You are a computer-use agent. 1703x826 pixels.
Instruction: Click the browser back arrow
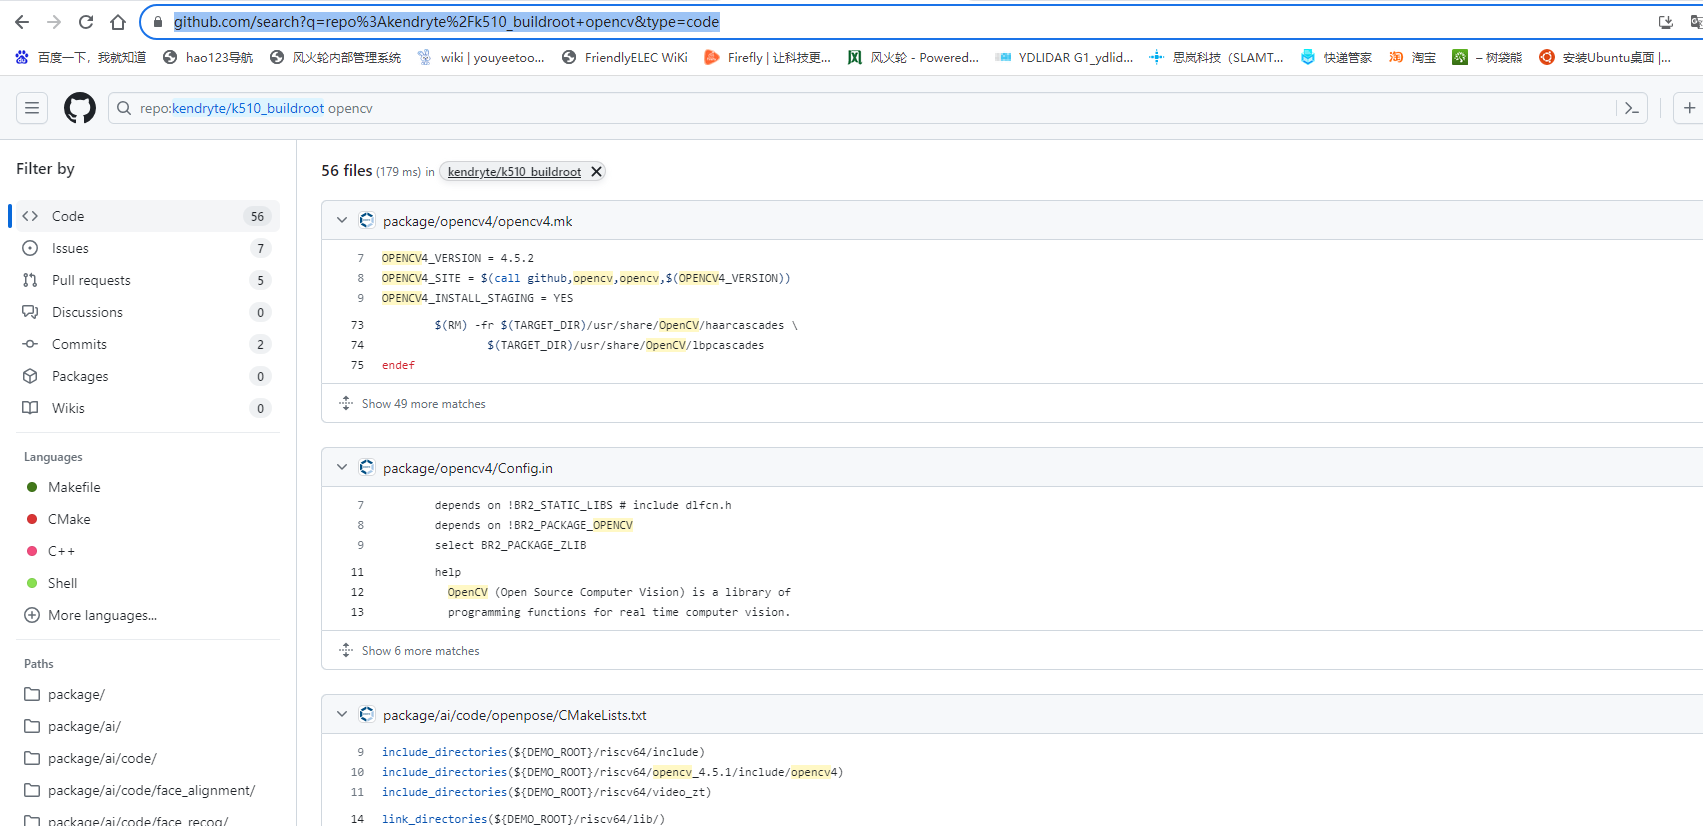point(22,22)
